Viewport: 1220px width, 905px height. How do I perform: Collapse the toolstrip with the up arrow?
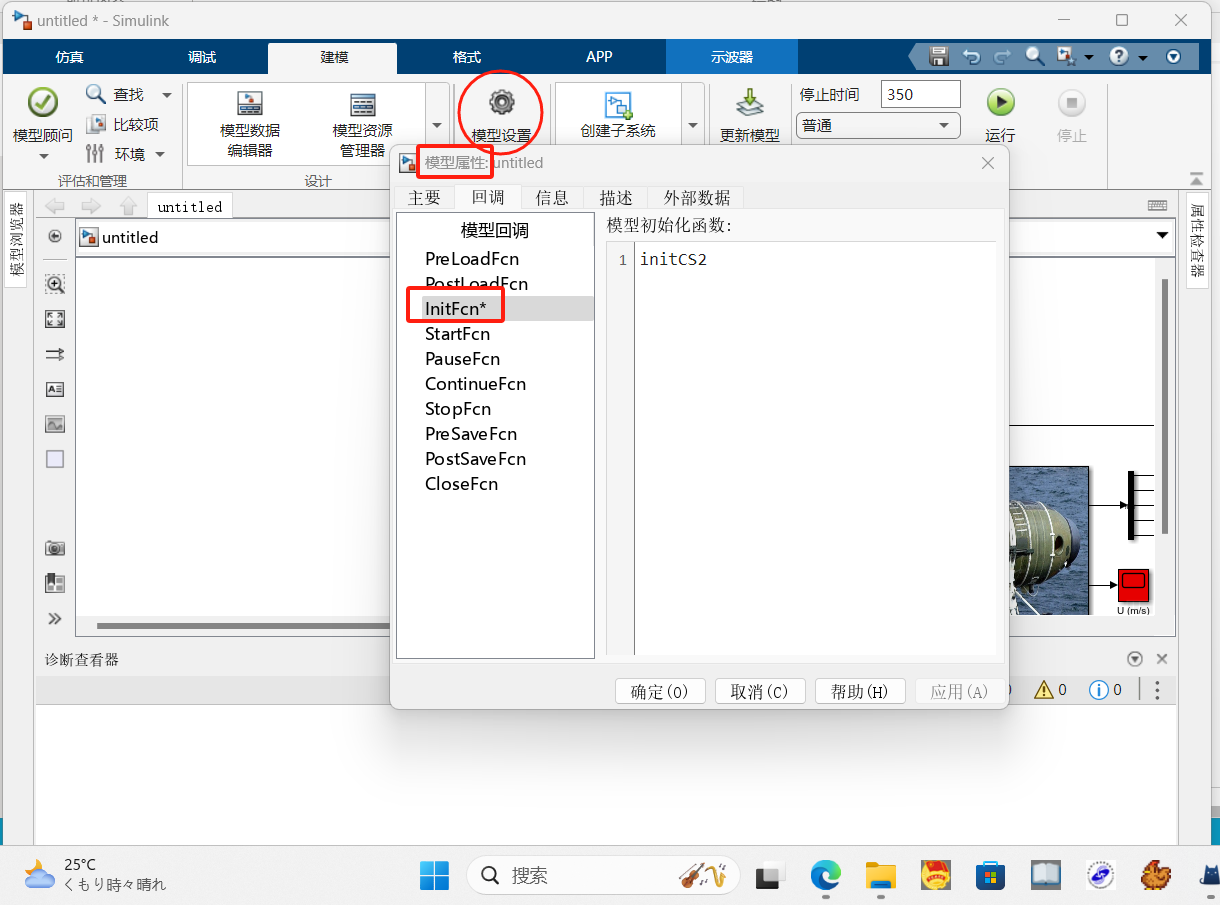[x=1196, y=179]
